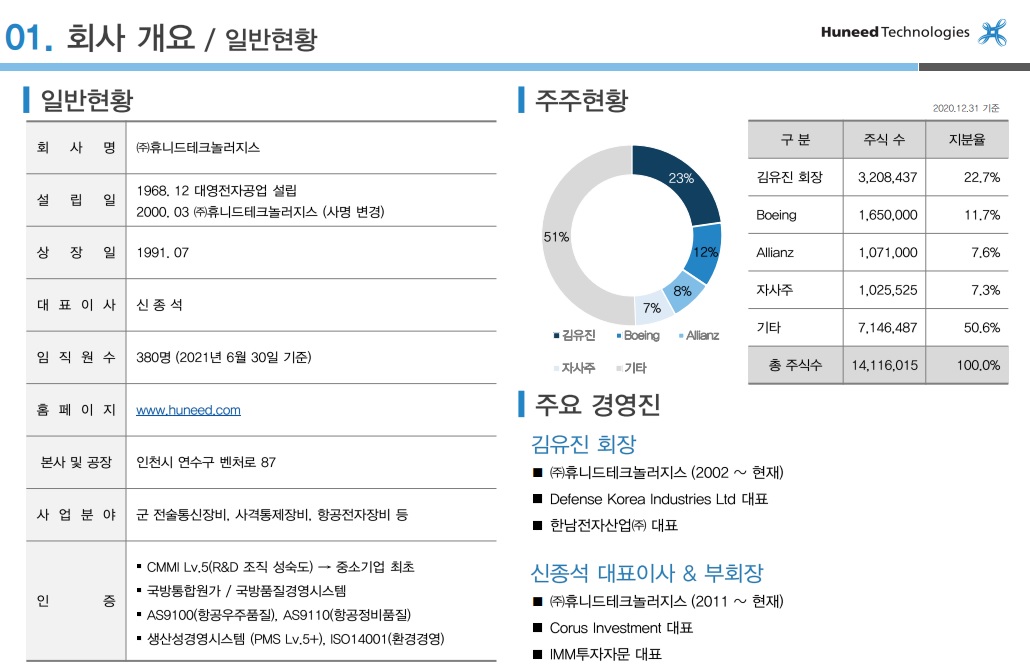Click the 인천시 연수구 벤처로 87 address
The height and width of the screenshot is (668, 1030).
[x=206, y=462]
